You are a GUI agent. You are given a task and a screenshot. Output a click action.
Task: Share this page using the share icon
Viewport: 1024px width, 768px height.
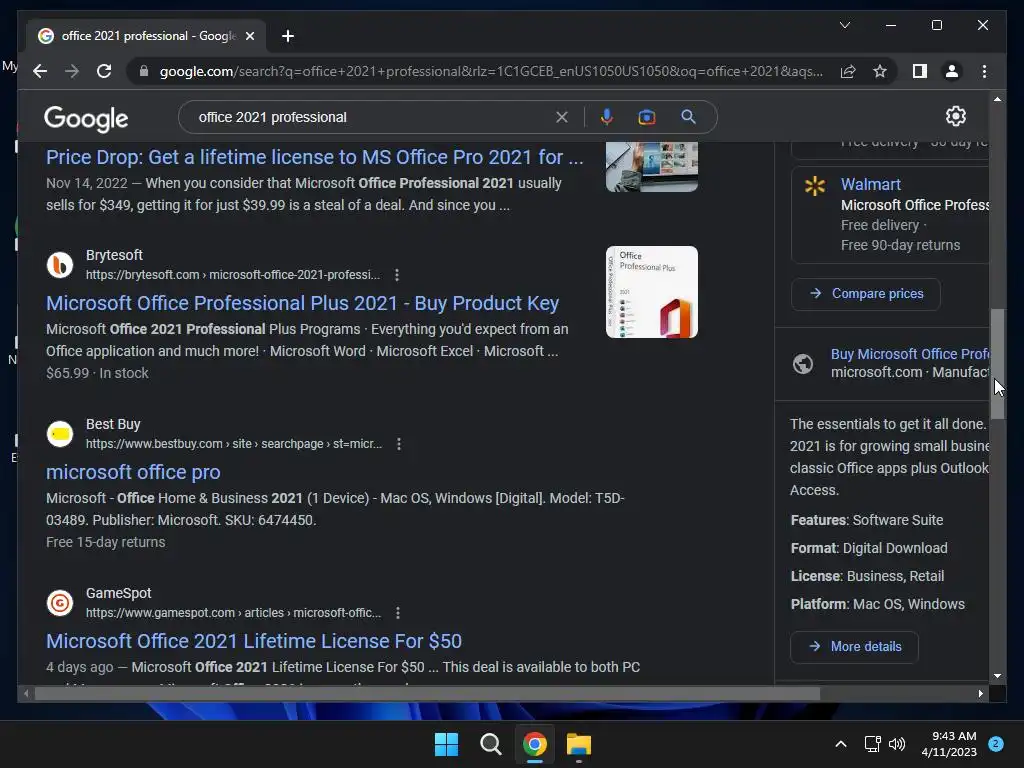tap(848, 71)
